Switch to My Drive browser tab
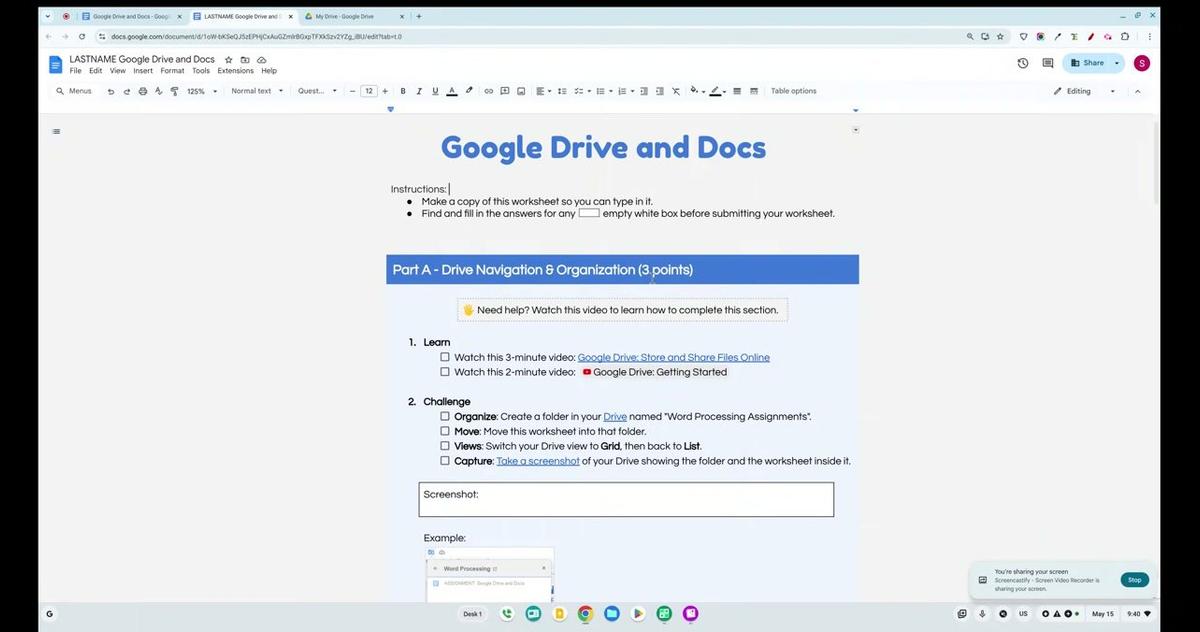Image resolution: width=1200 pixels, height=632 pixels. tap(352, 16)
